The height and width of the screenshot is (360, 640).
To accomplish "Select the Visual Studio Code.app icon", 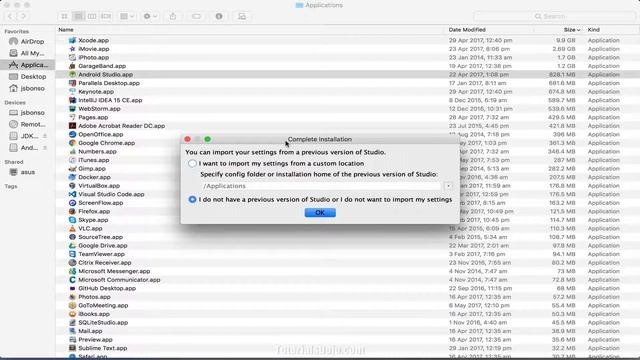I will (x=72, y=194).
